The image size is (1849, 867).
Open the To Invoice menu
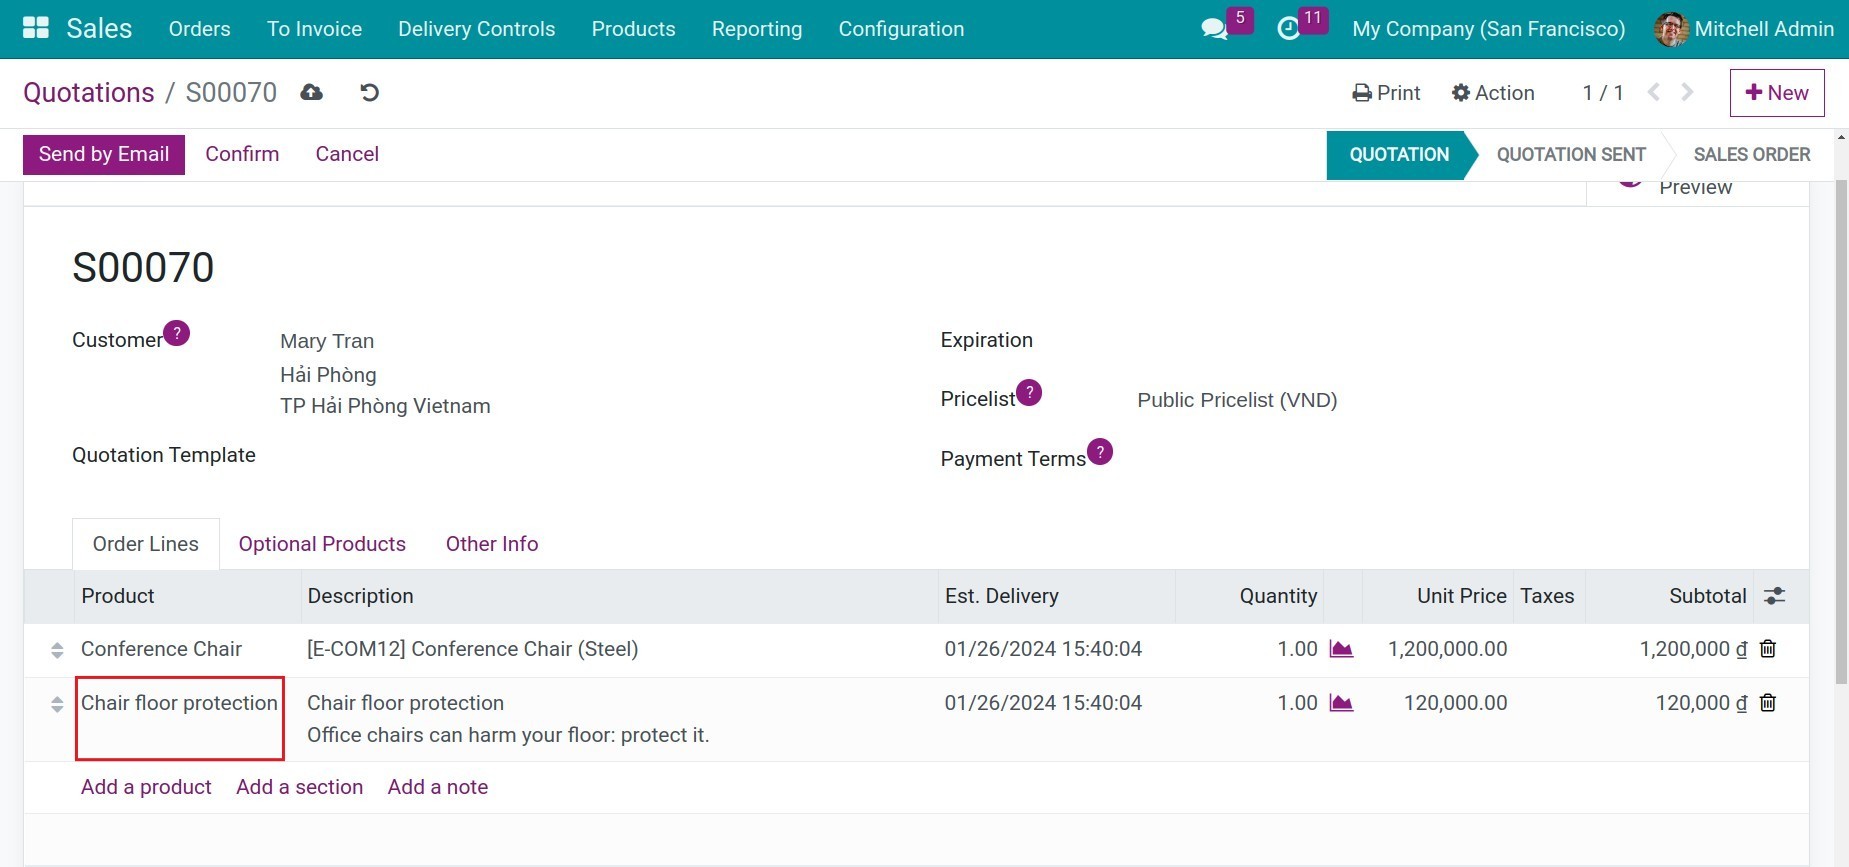[x=314, y=29]
